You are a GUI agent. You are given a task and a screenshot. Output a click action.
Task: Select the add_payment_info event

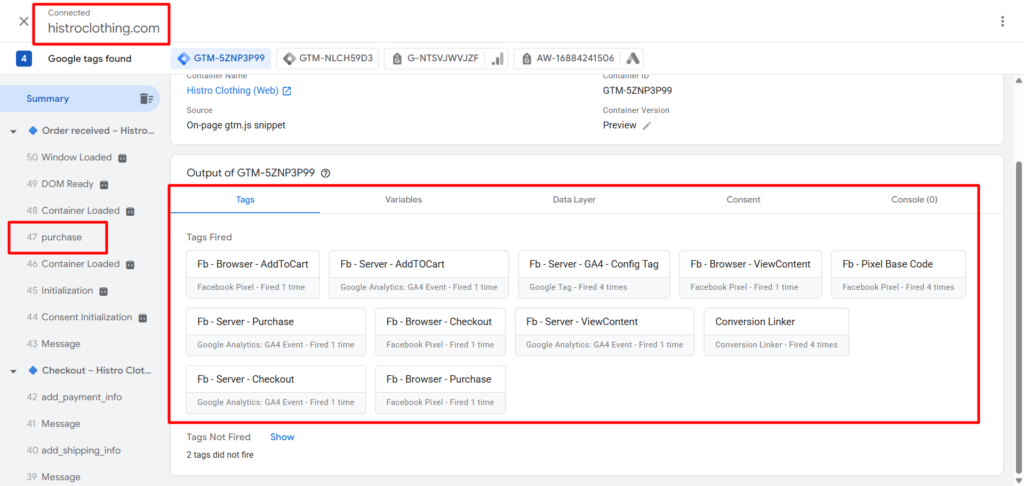pyautogui.click(x=81, y=397)
